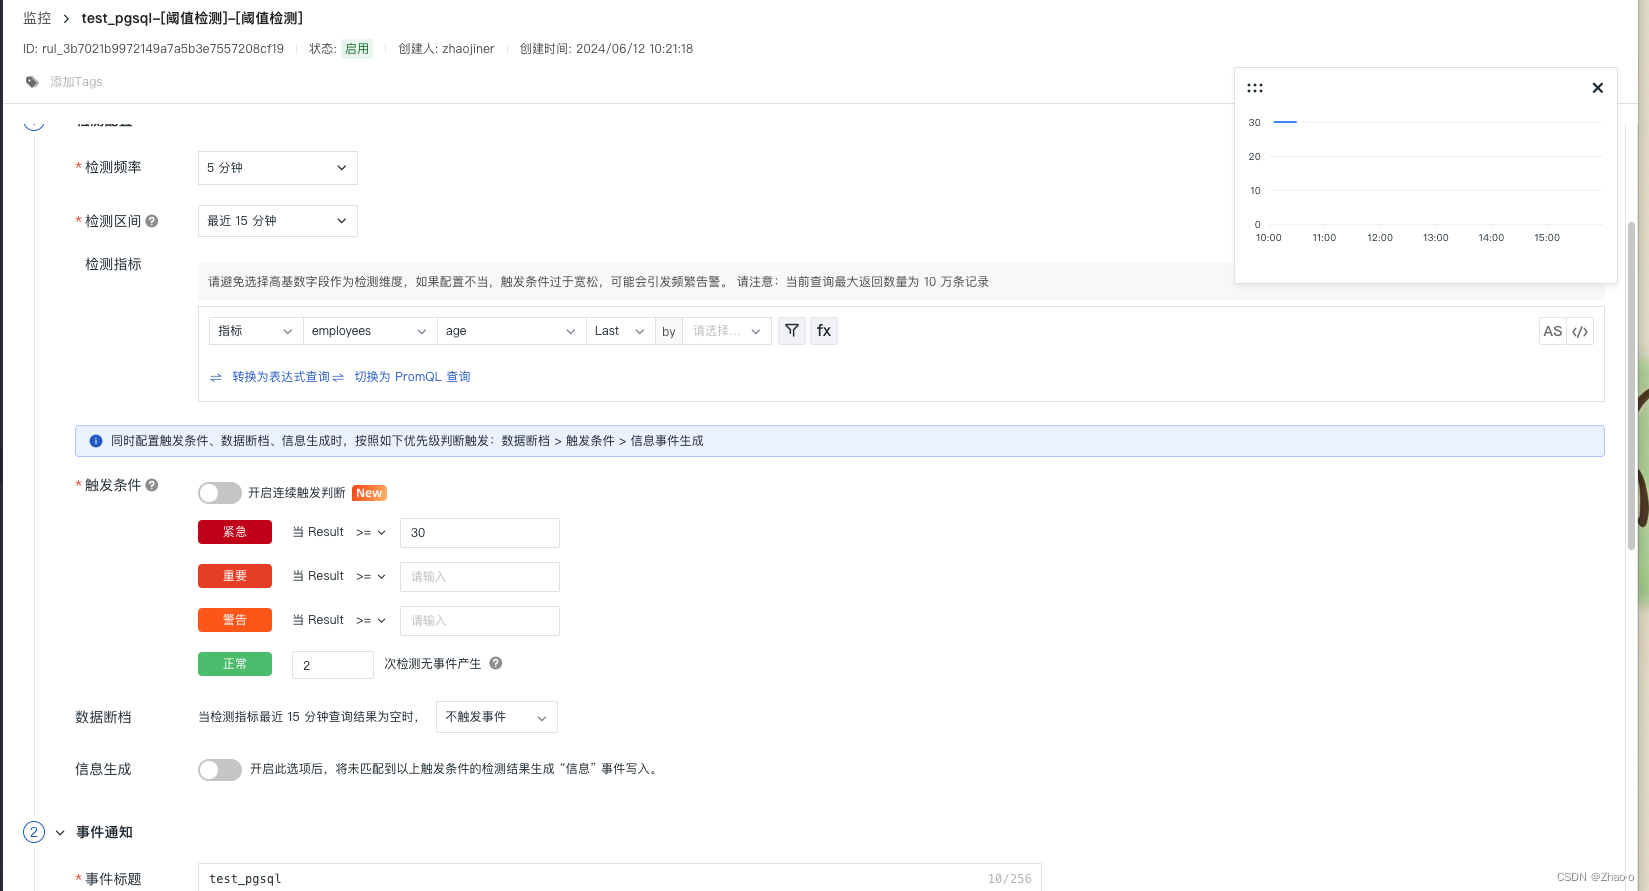Viewport: 1649px width, 891px height.
Task: Open the Last aggregation dropdown
Action: [620, 331]
